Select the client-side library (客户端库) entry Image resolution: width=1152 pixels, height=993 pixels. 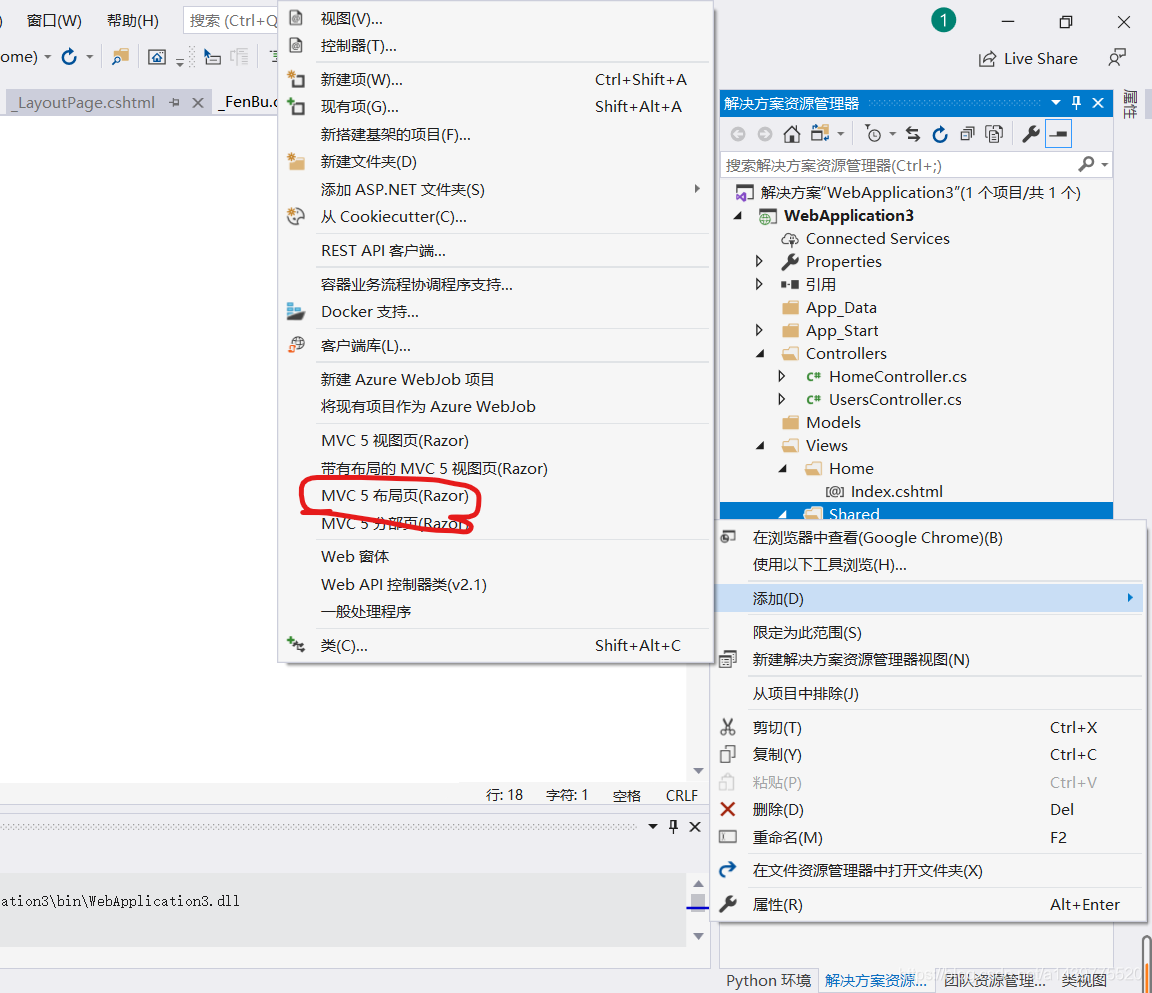click(x=496, y=345)
